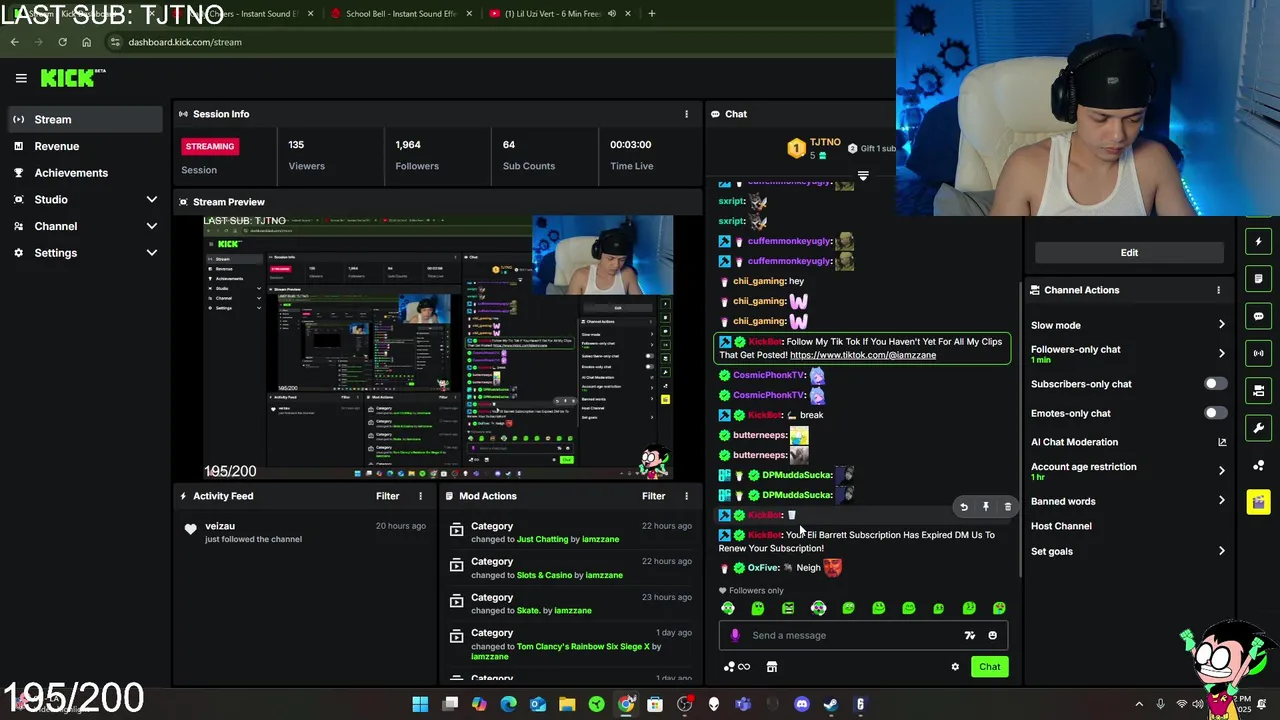Expand Slow mode options
This screenshot has width=1280, height=720.
point(1221,325)
